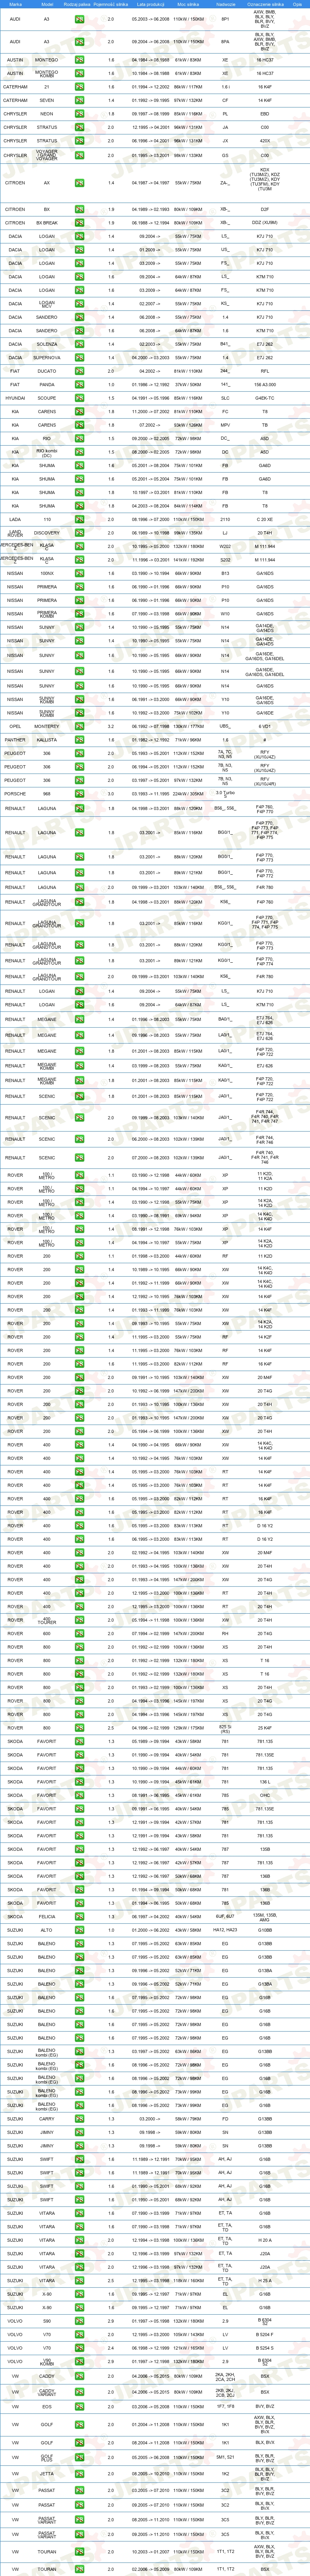Select the PANTHER brand cell
The height and width of the screenshot is (2576, 310).
15,740
